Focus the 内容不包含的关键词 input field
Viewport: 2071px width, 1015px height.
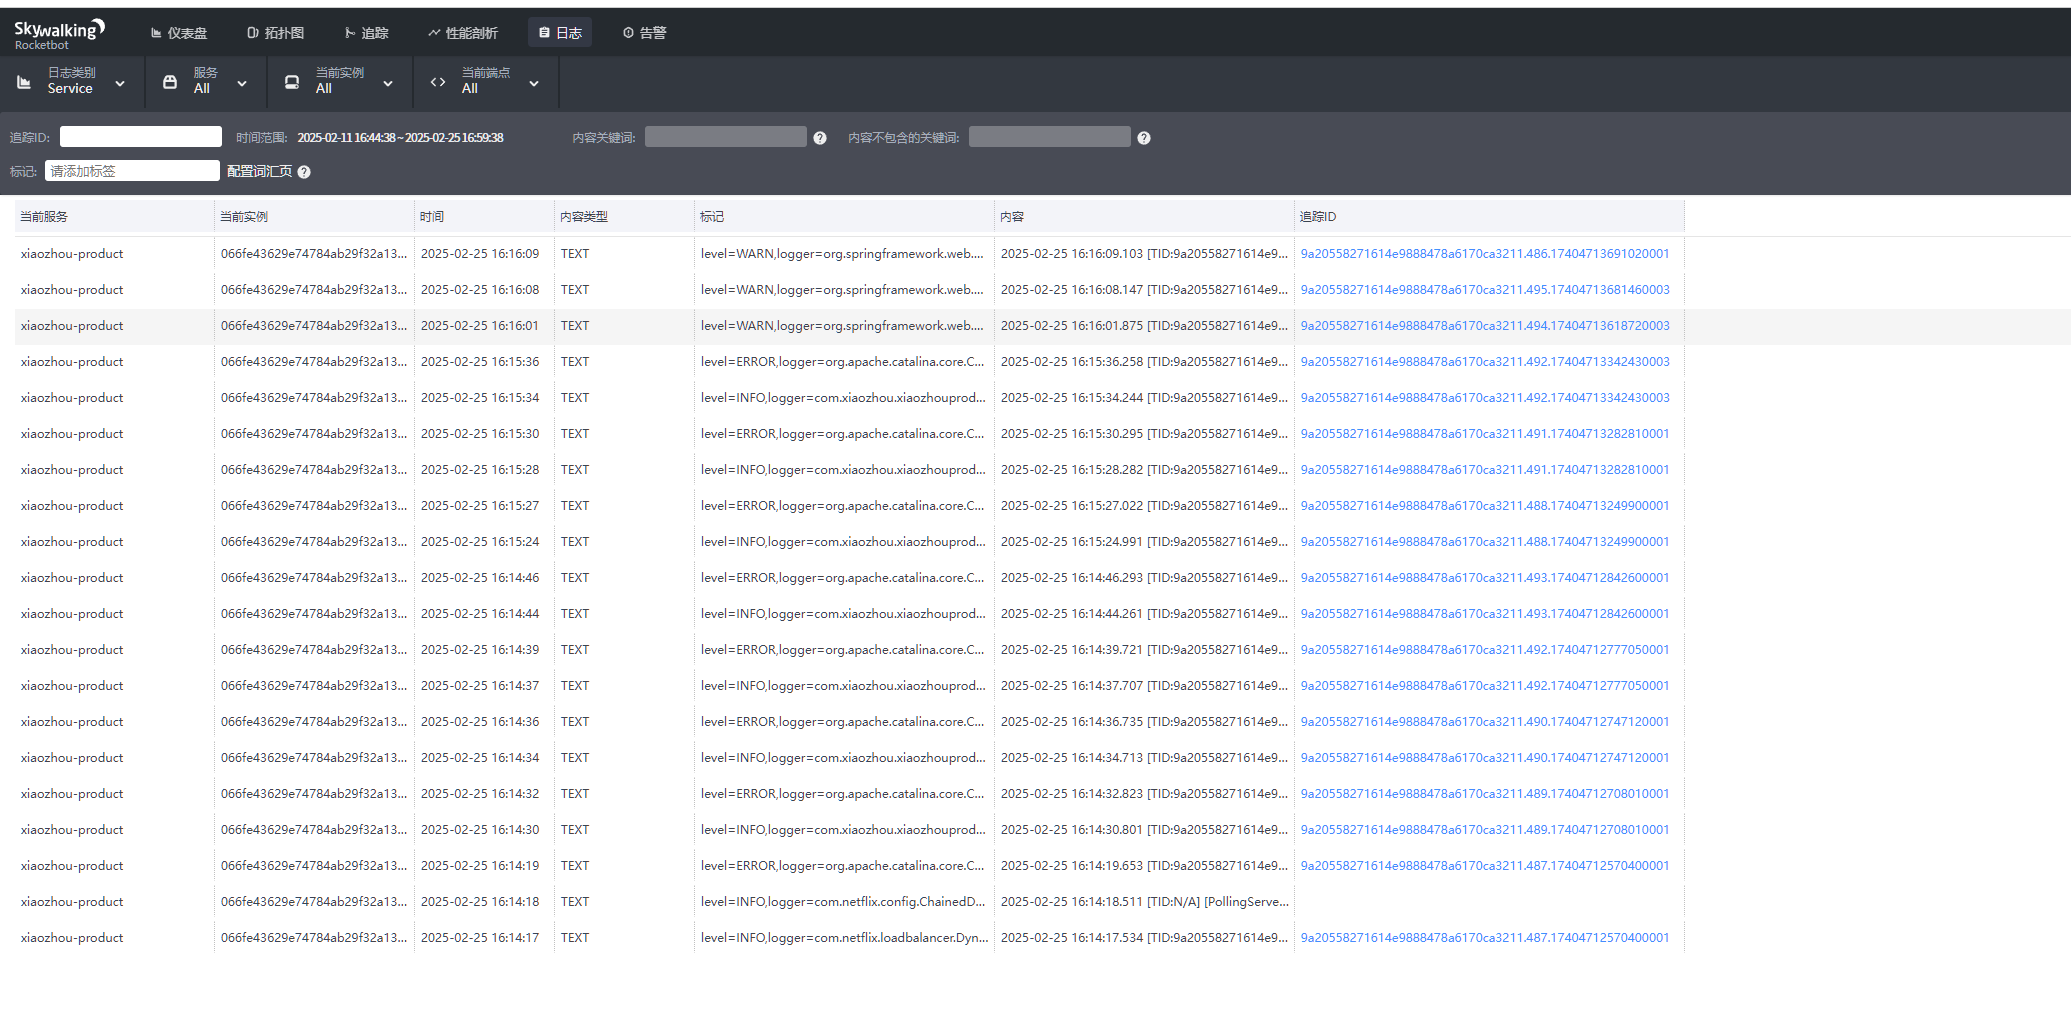[x=1050, y=137]
